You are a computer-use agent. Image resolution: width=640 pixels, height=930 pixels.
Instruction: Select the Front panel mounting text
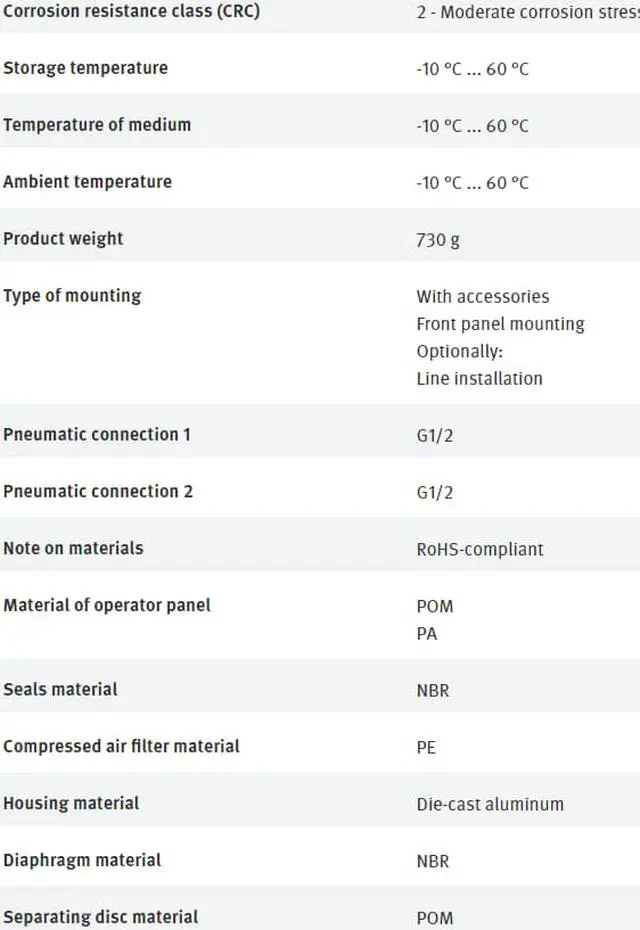coord(500,324)
